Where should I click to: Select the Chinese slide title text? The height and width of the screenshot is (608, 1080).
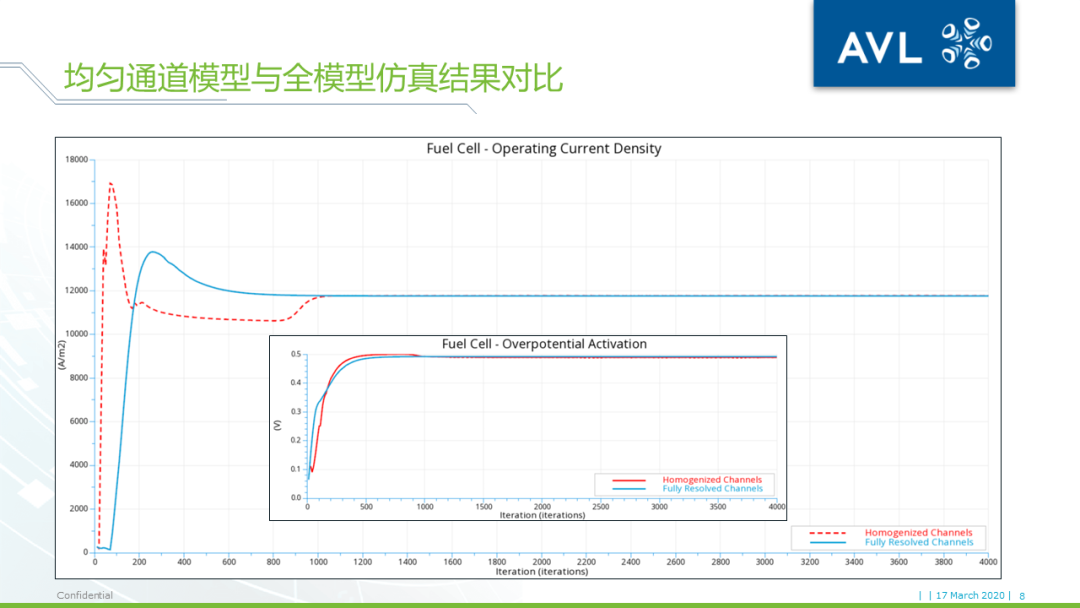[313, 78]
